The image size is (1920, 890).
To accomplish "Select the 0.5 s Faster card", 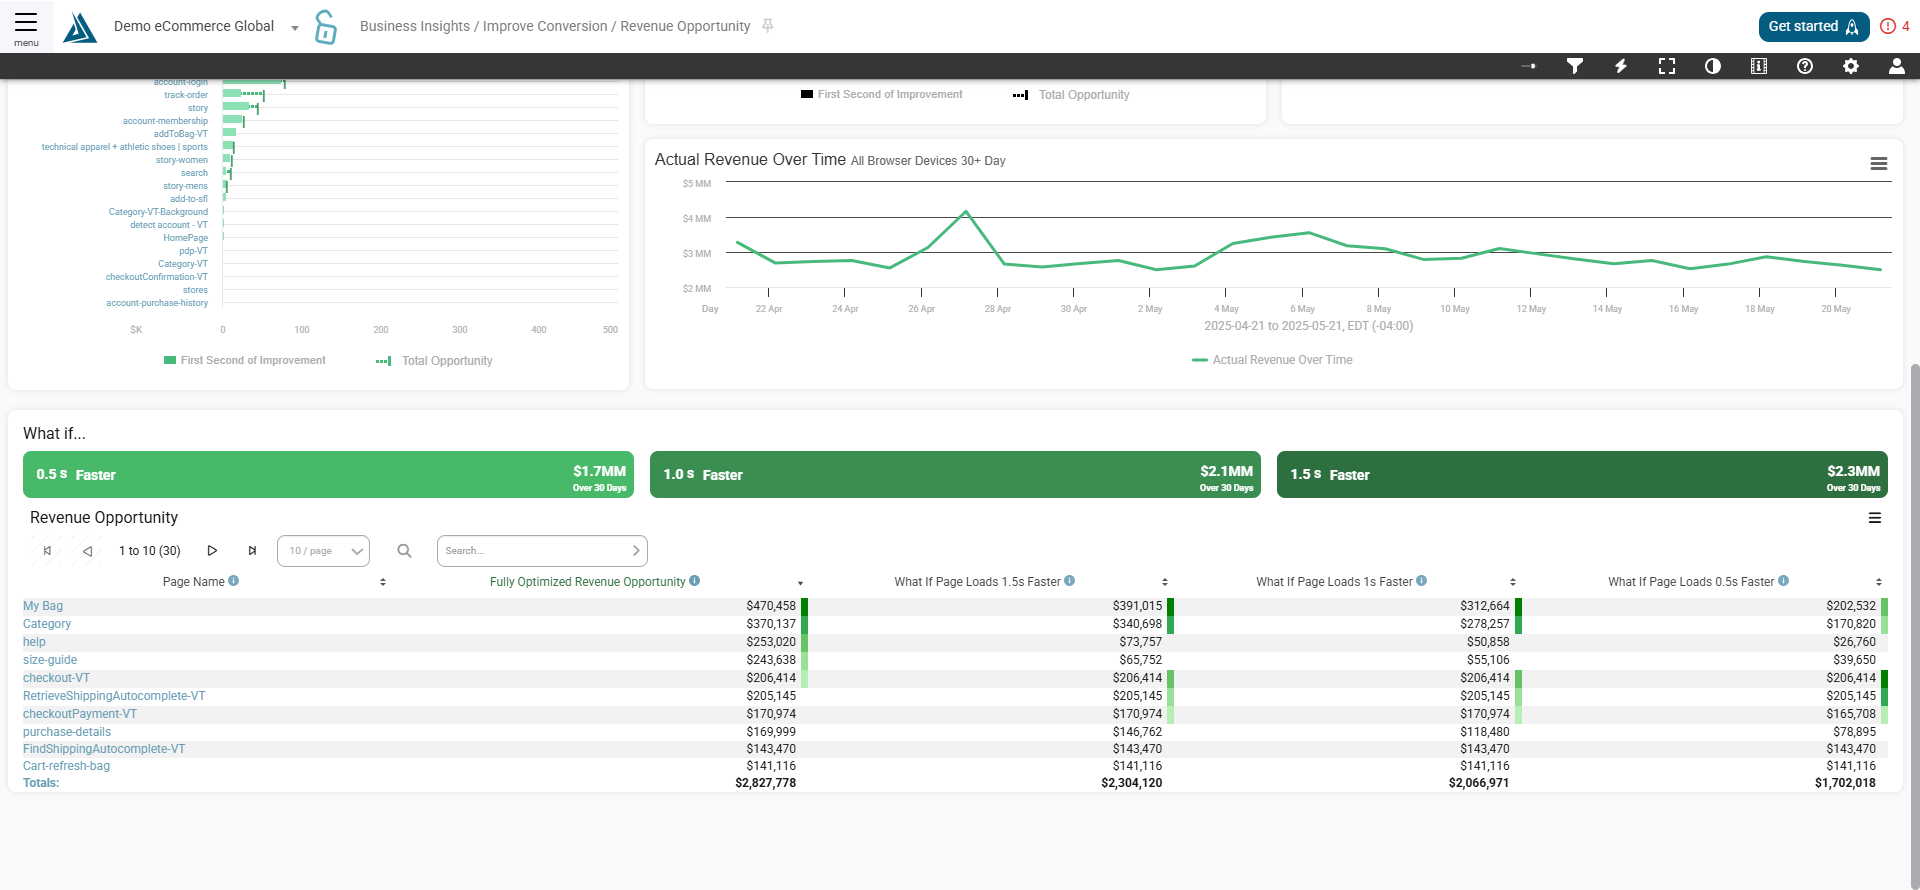I will tap(328, 474).
